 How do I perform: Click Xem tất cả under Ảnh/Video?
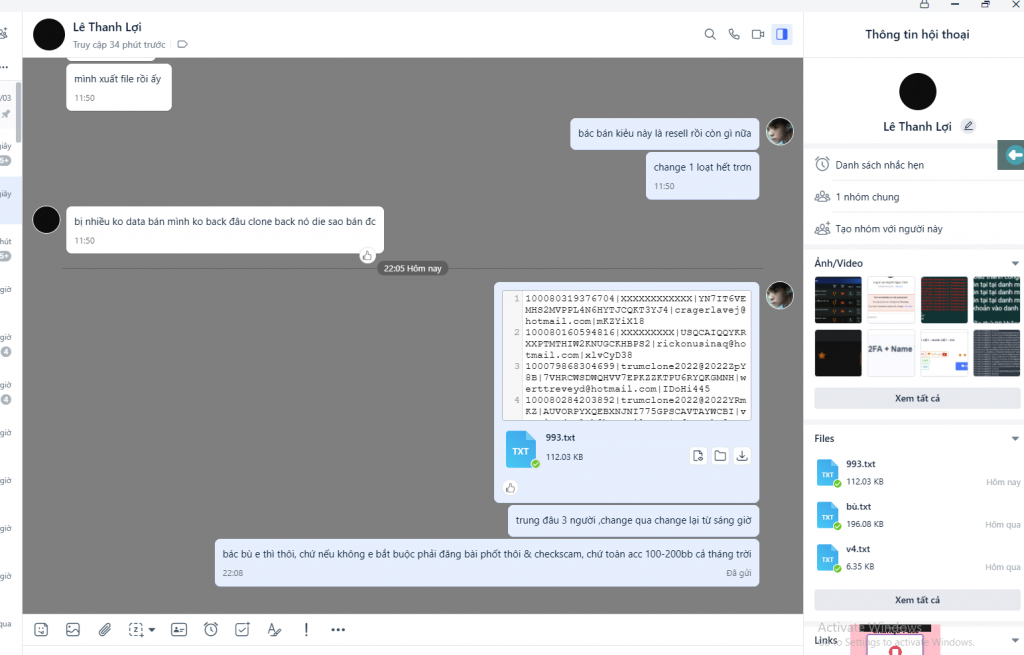point(916,399)
